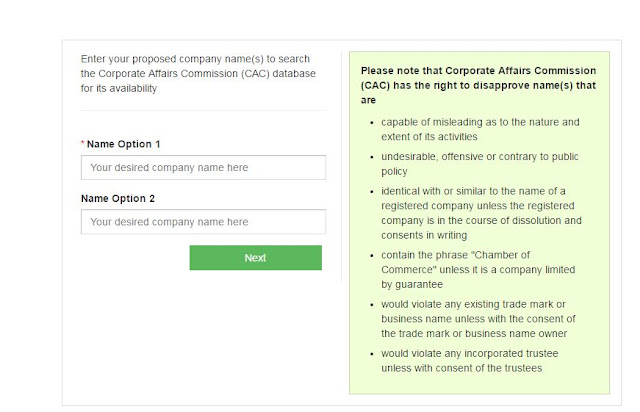Click the bold "Please note" notice heading

click(x=478, y=85)
